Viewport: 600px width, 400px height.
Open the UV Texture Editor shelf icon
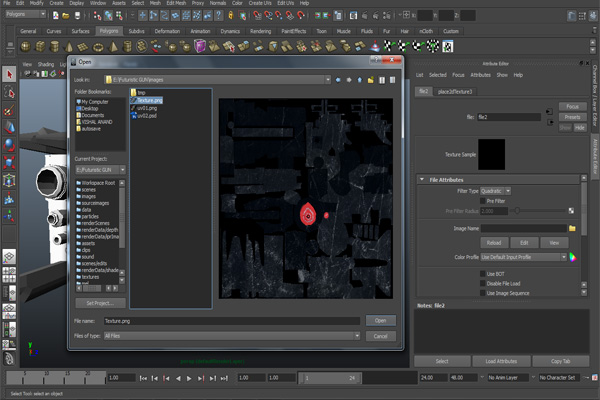(448, 47)
